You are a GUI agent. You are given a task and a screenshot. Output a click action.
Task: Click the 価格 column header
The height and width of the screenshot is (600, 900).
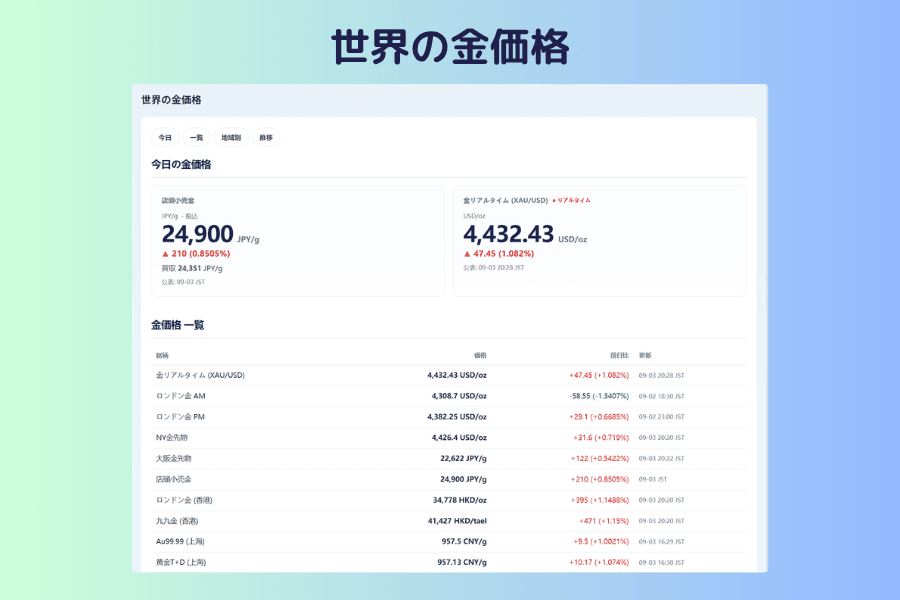pos(480,355)
